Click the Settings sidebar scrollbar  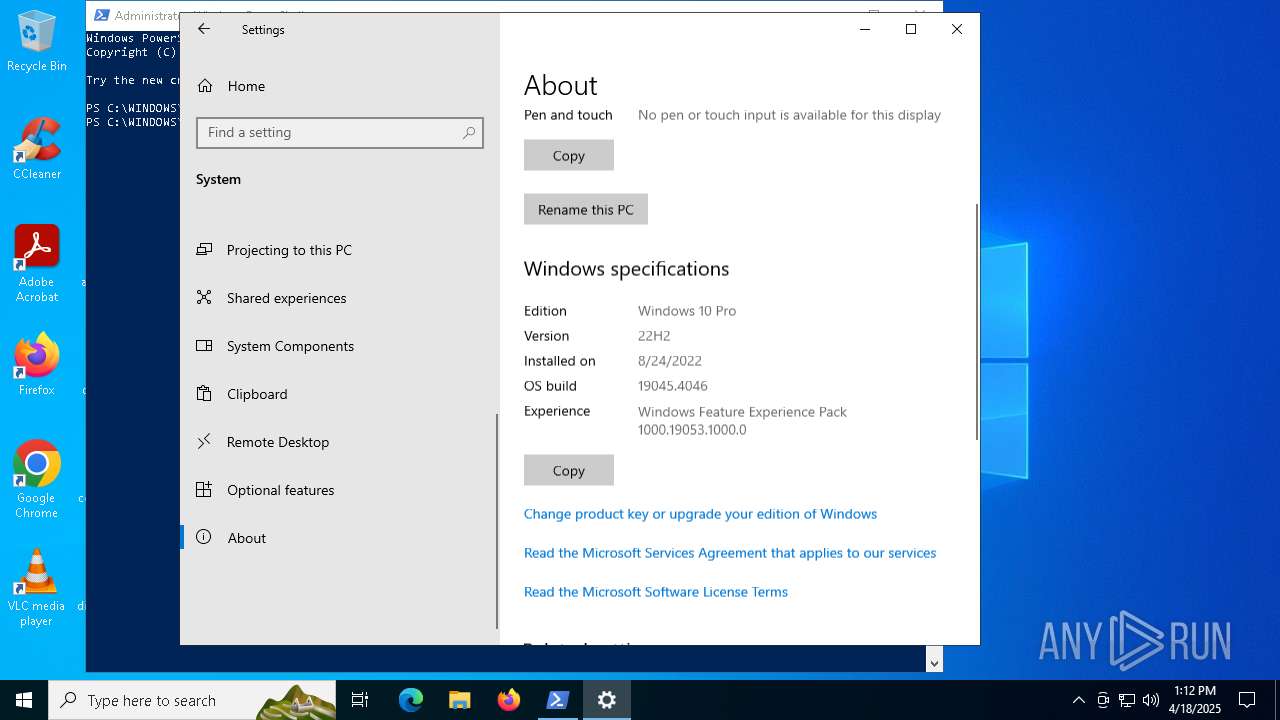point(497,520)
